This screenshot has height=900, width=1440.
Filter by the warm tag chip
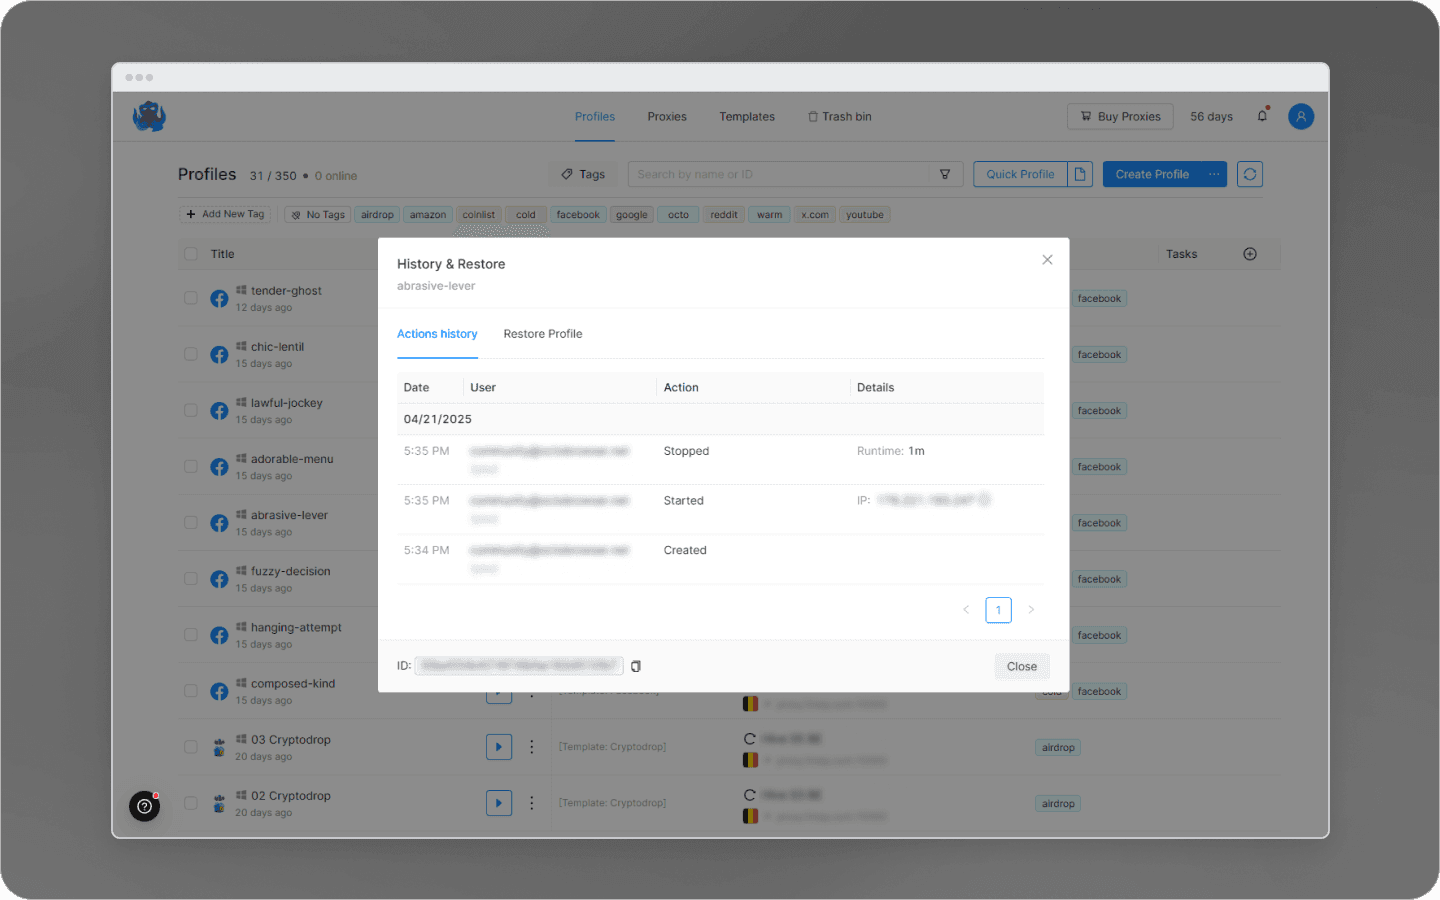pyautogui.click(x=770, y=215)
